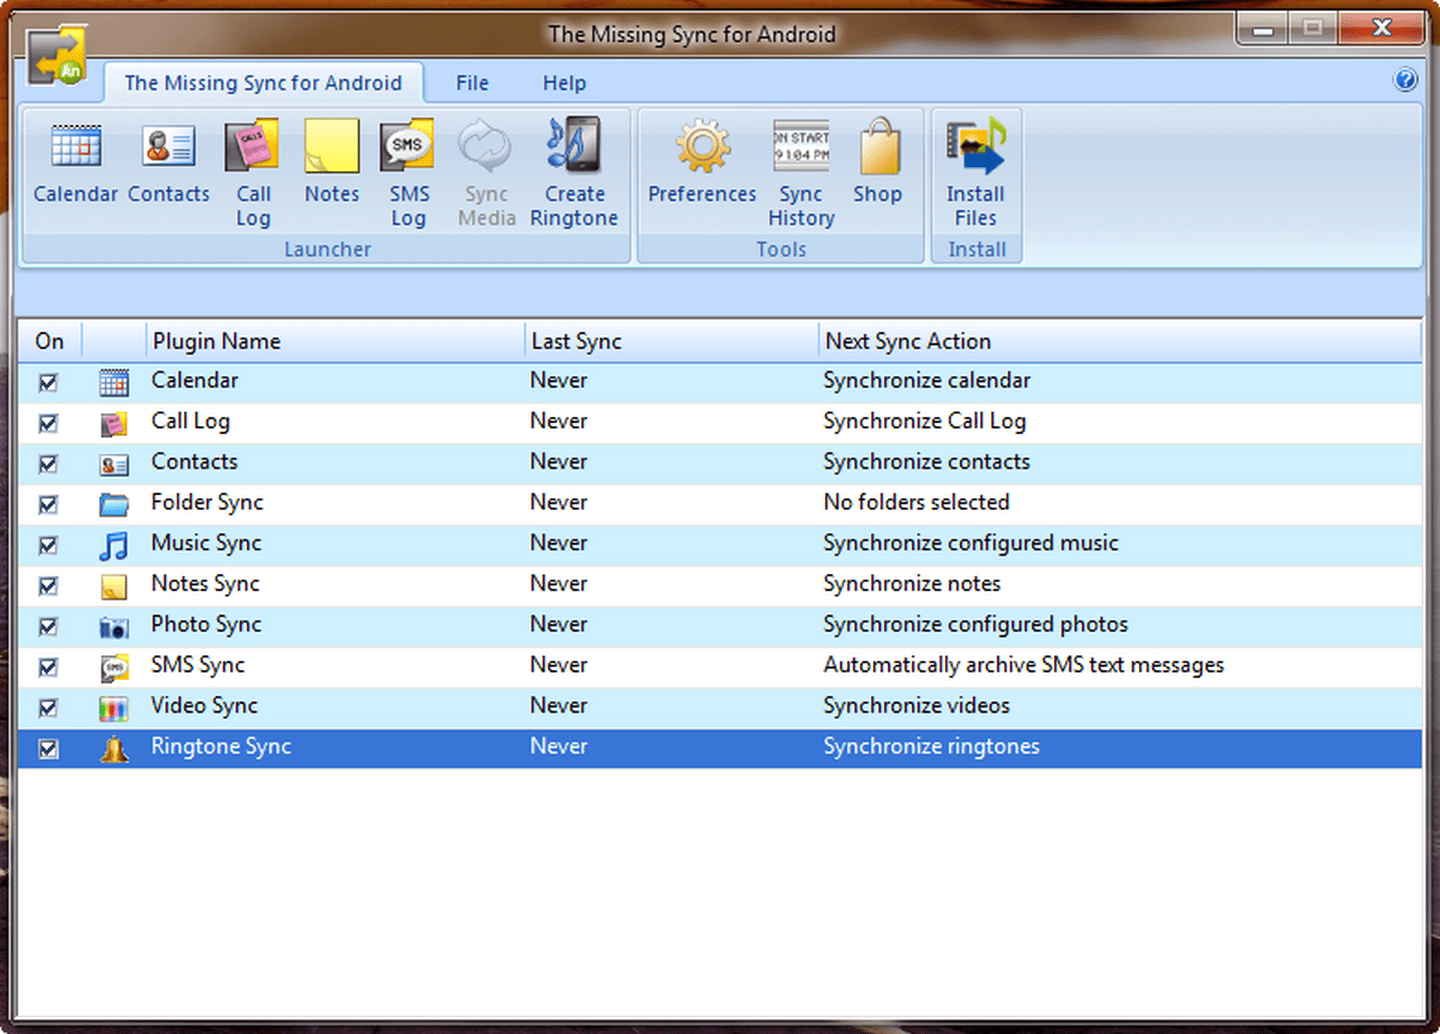This screenshot has height=1034, width=1440.
Task: Open the Calendar launcher icon
Action: [x=76, y=147]
